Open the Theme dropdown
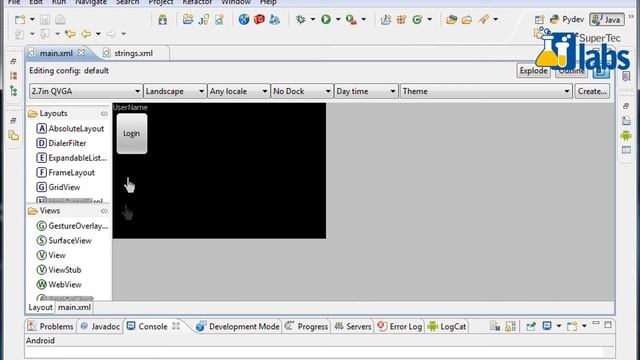Image resolution: width=640 pixels, height=360 pixels. pyautogui.click(x=486, y=91)
